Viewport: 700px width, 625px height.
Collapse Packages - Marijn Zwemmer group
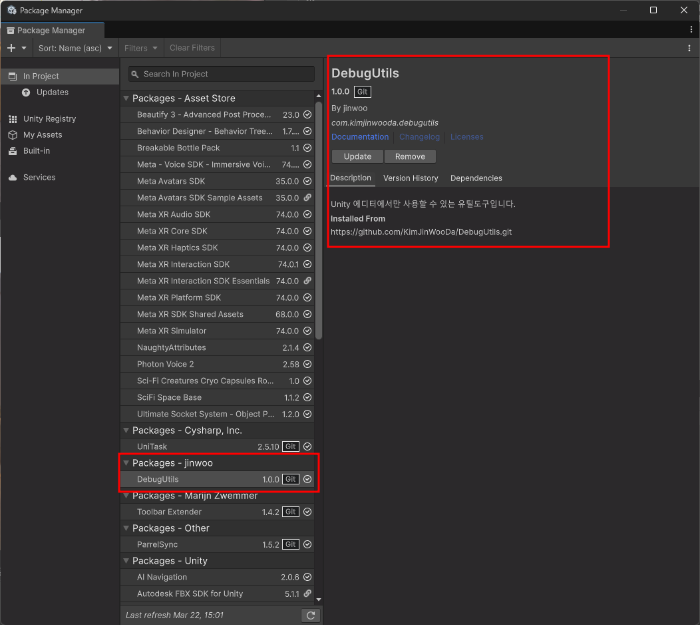click(x=126, y=496)
